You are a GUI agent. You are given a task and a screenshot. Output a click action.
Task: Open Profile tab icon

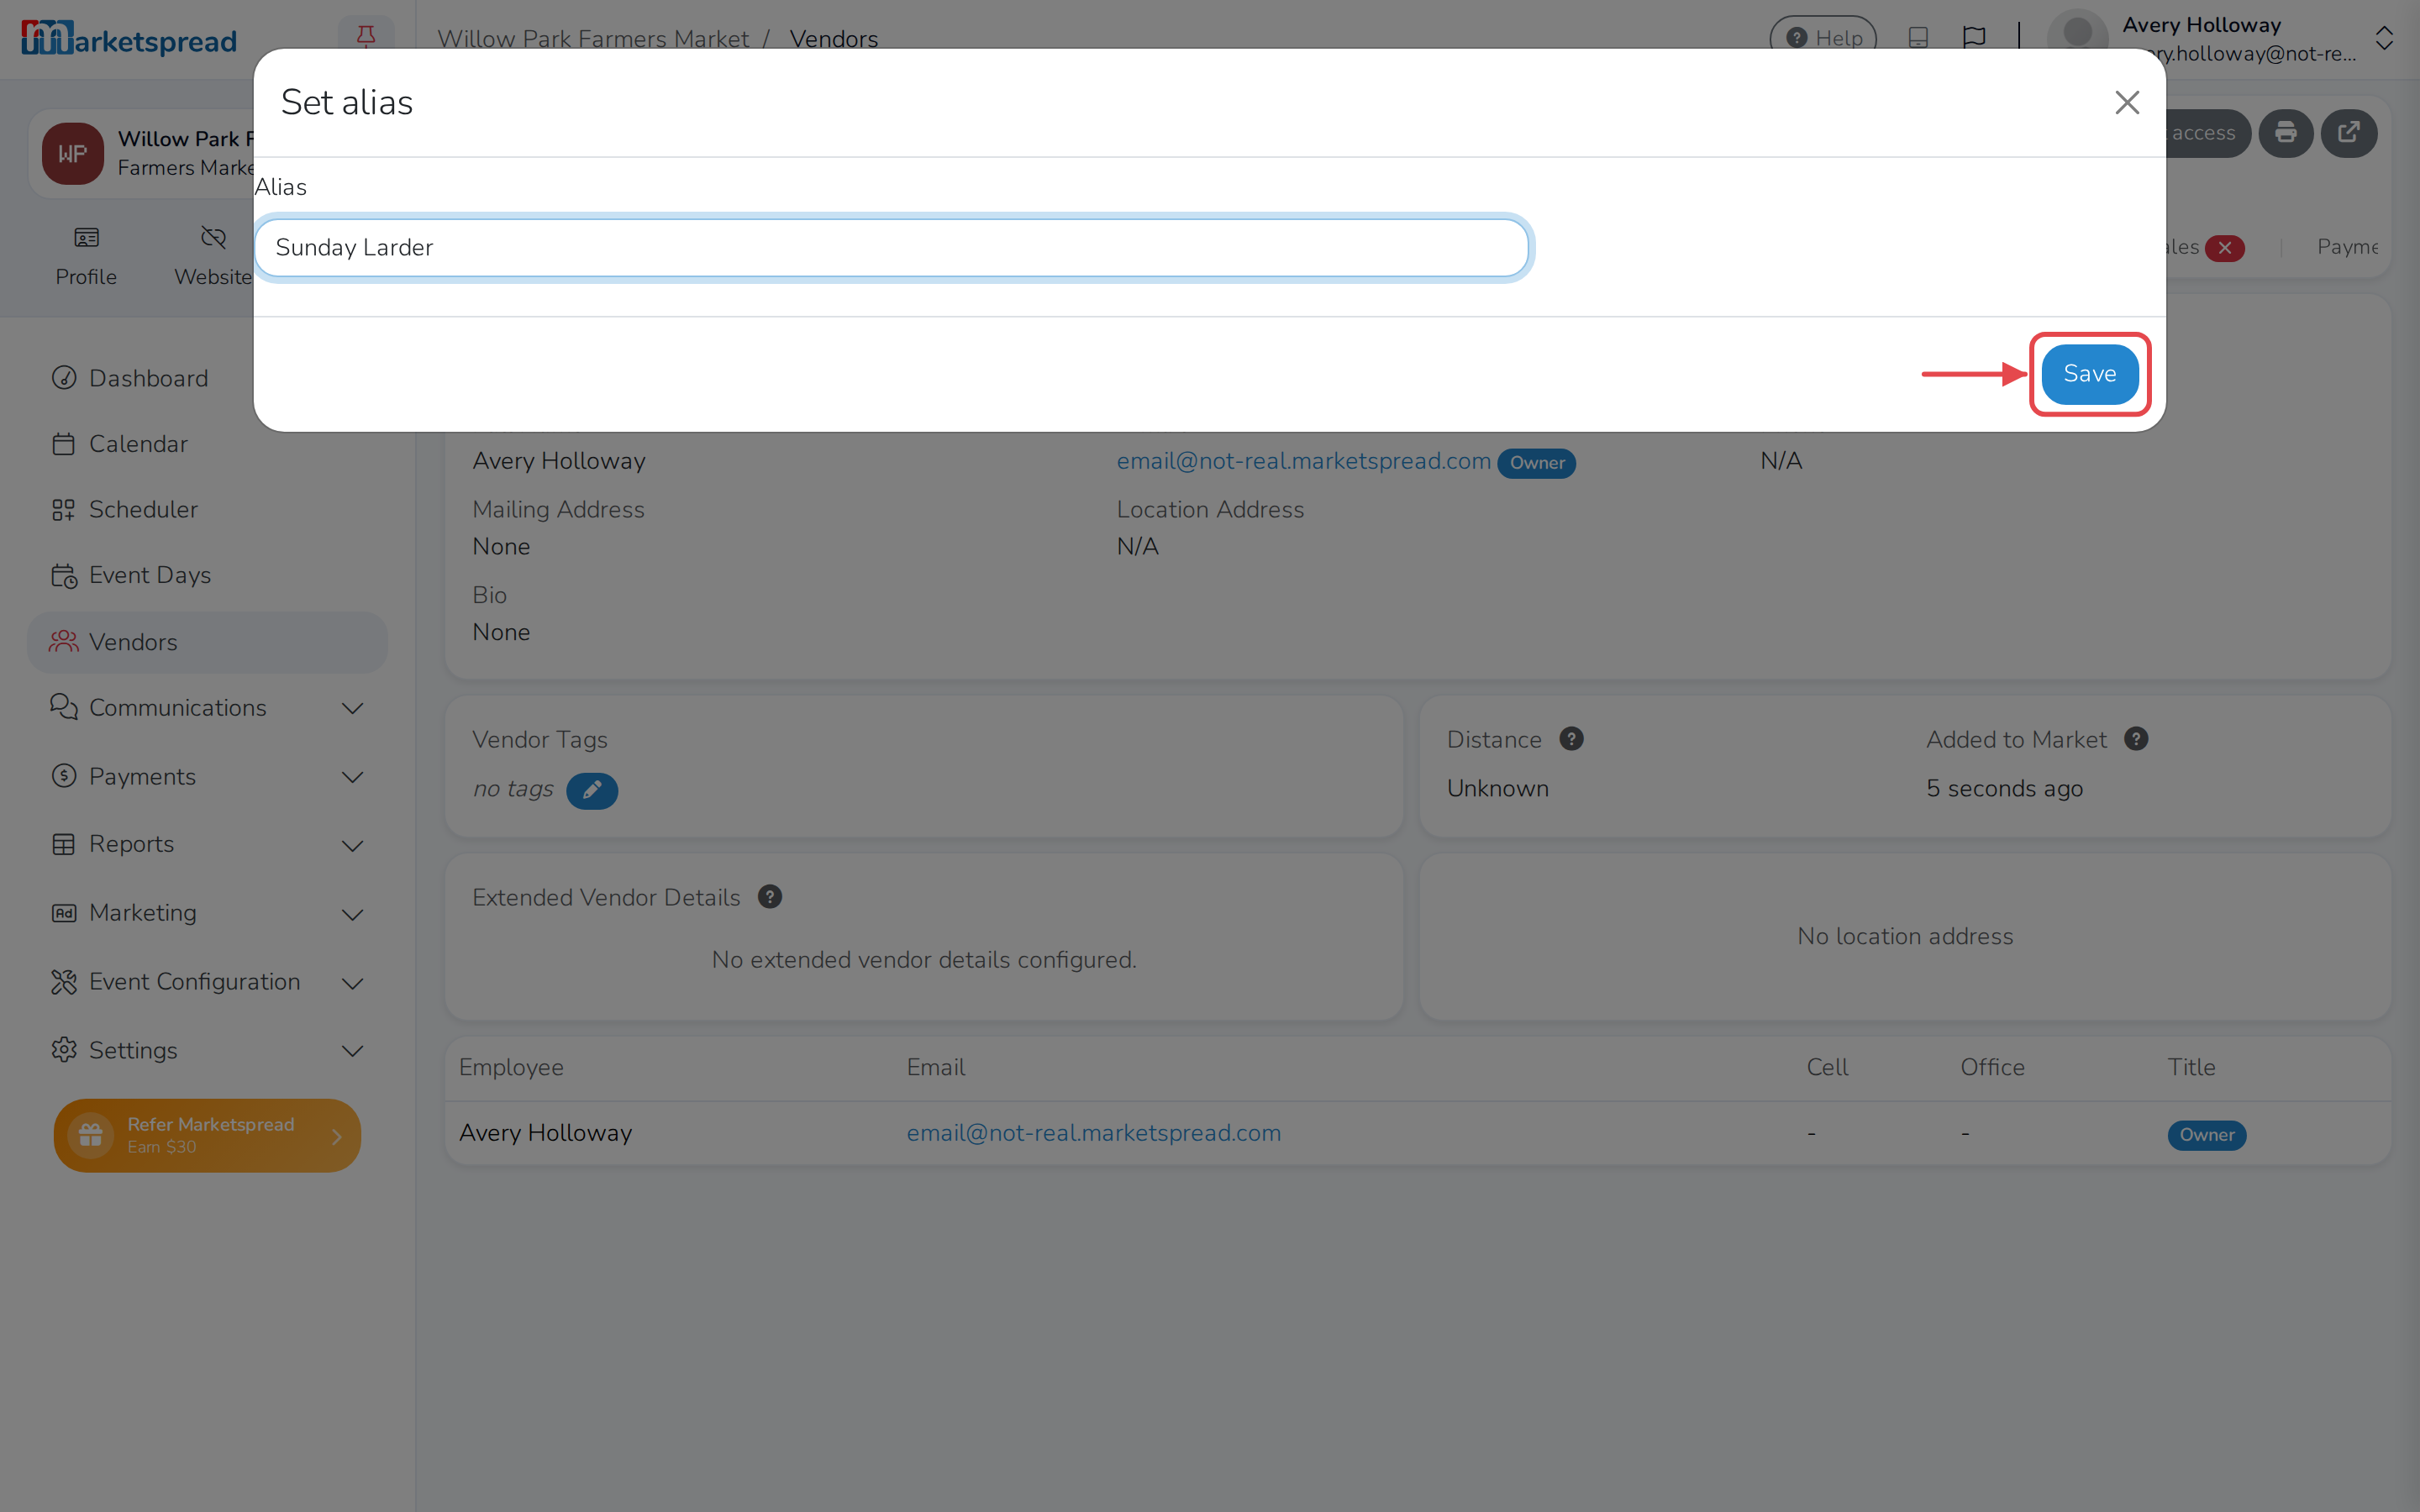pyautogui.click(x=86, y=238)
